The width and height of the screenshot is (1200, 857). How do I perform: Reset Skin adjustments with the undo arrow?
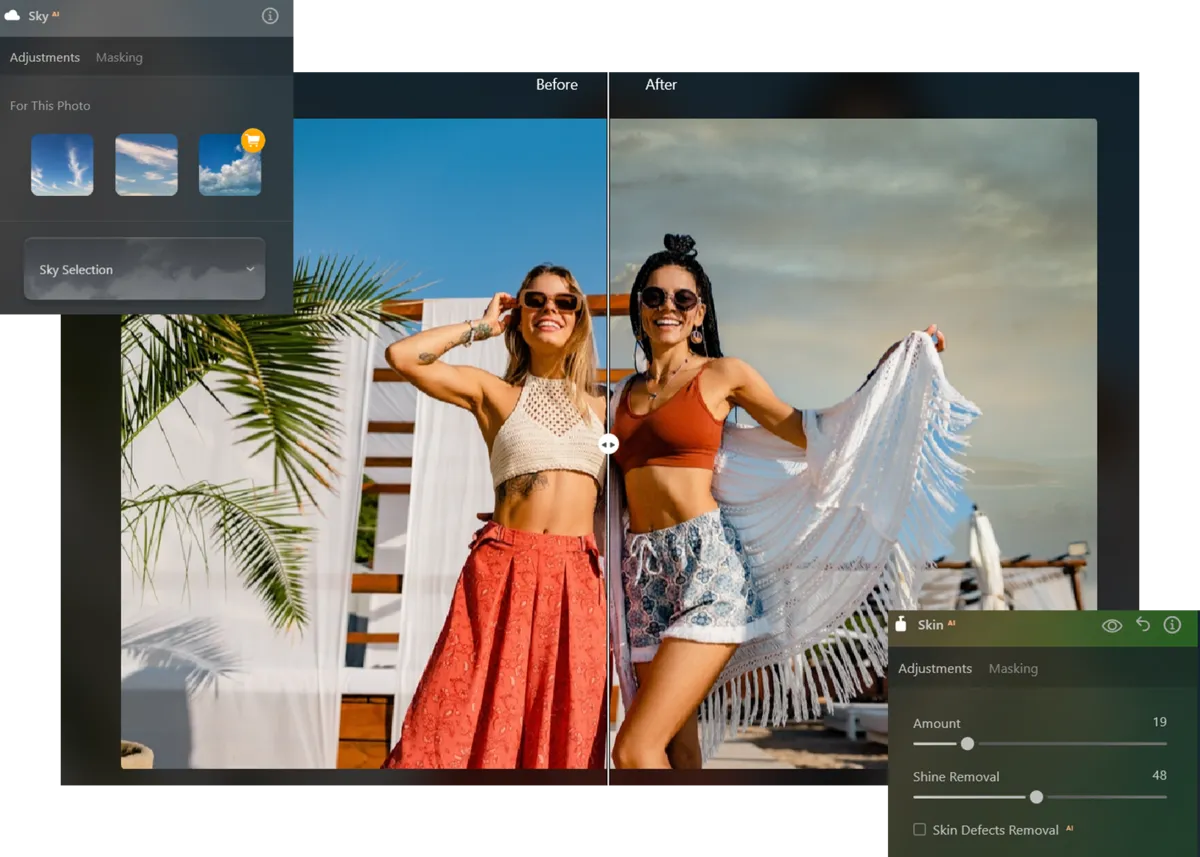pyautogui.click(x=1142, y=625)
